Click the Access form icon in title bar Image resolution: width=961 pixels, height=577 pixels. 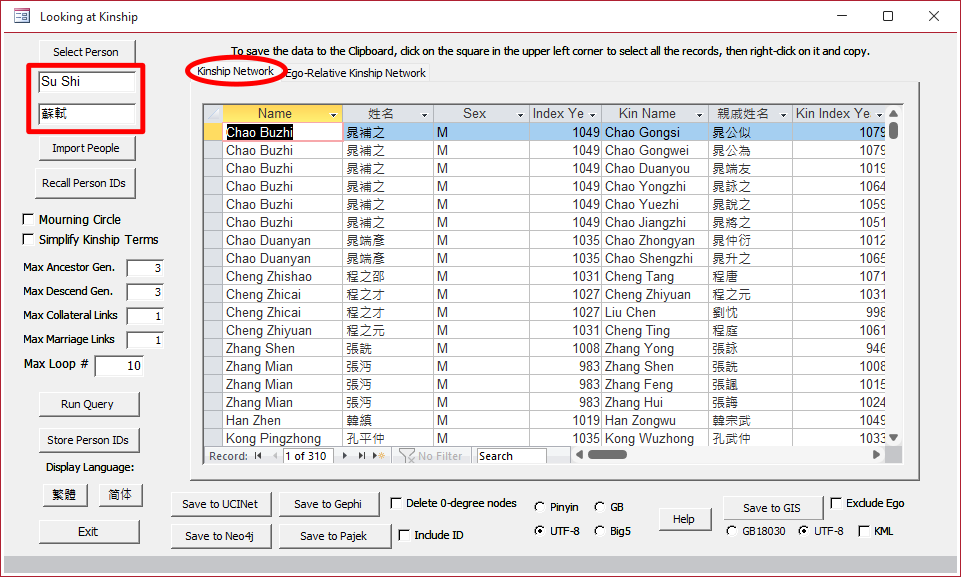click(x=21, y=16)
